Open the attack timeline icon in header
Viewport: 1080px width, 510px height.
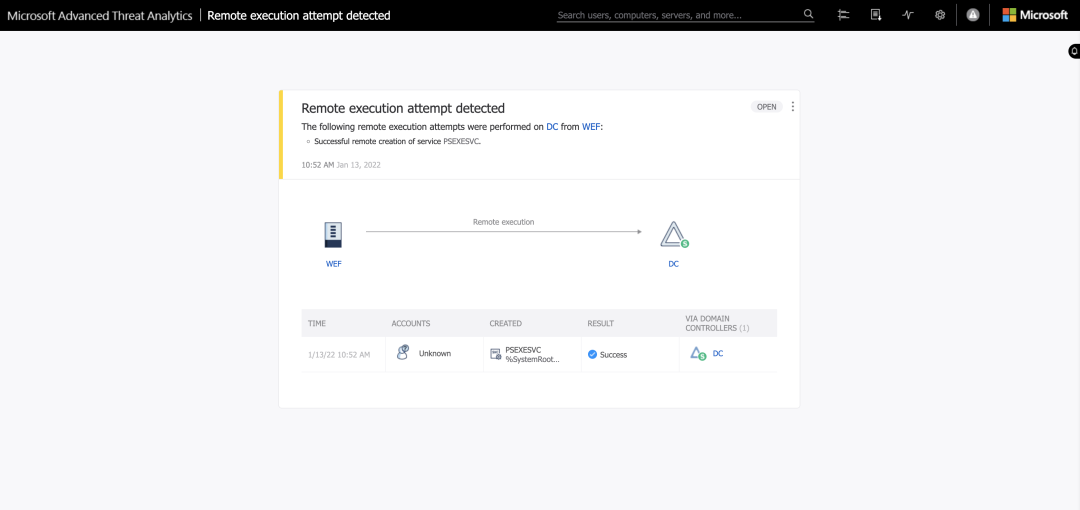843,14
